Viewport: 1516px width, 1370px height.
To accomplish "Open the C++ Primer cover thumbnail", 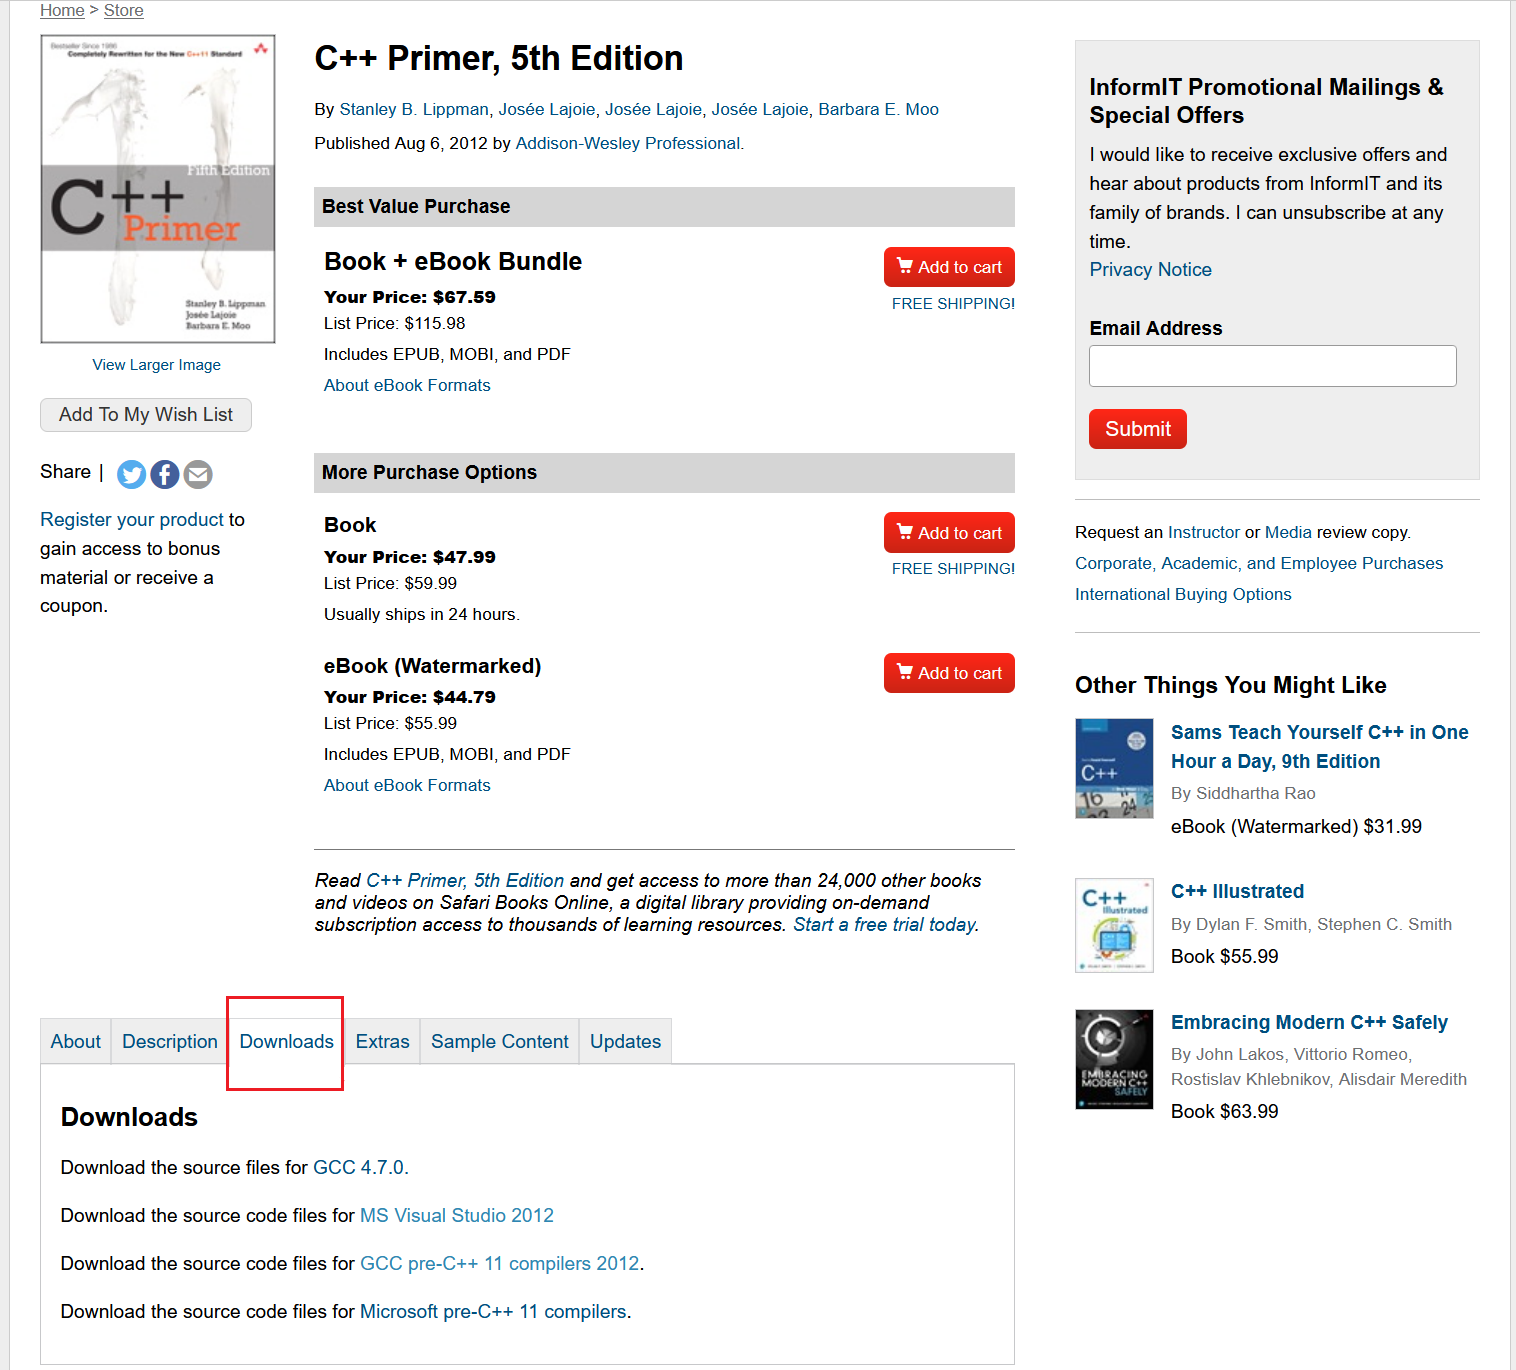I will tap(158, 189).
